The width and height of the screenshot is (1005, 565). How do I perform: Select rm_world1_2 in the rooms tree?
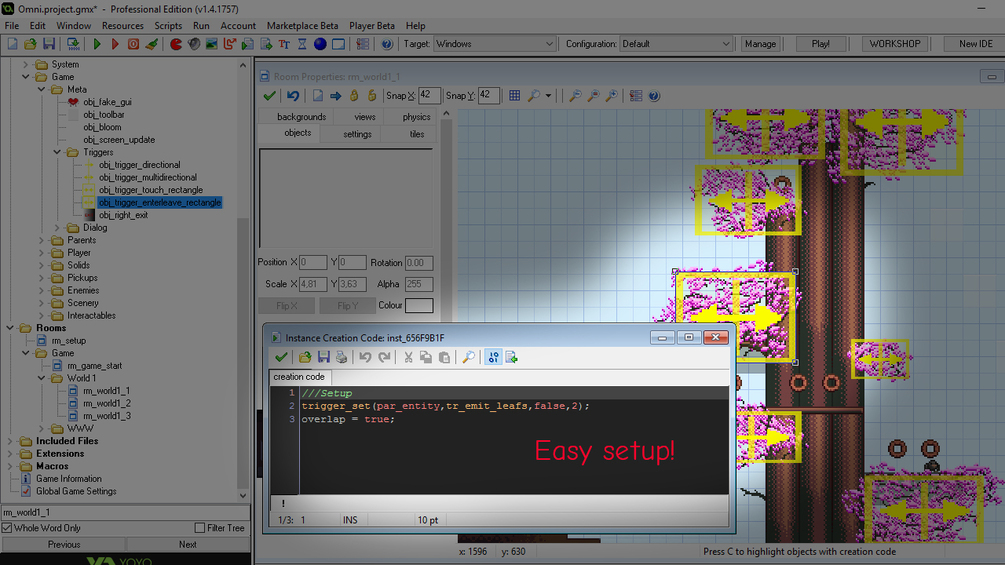pos(106,404)
